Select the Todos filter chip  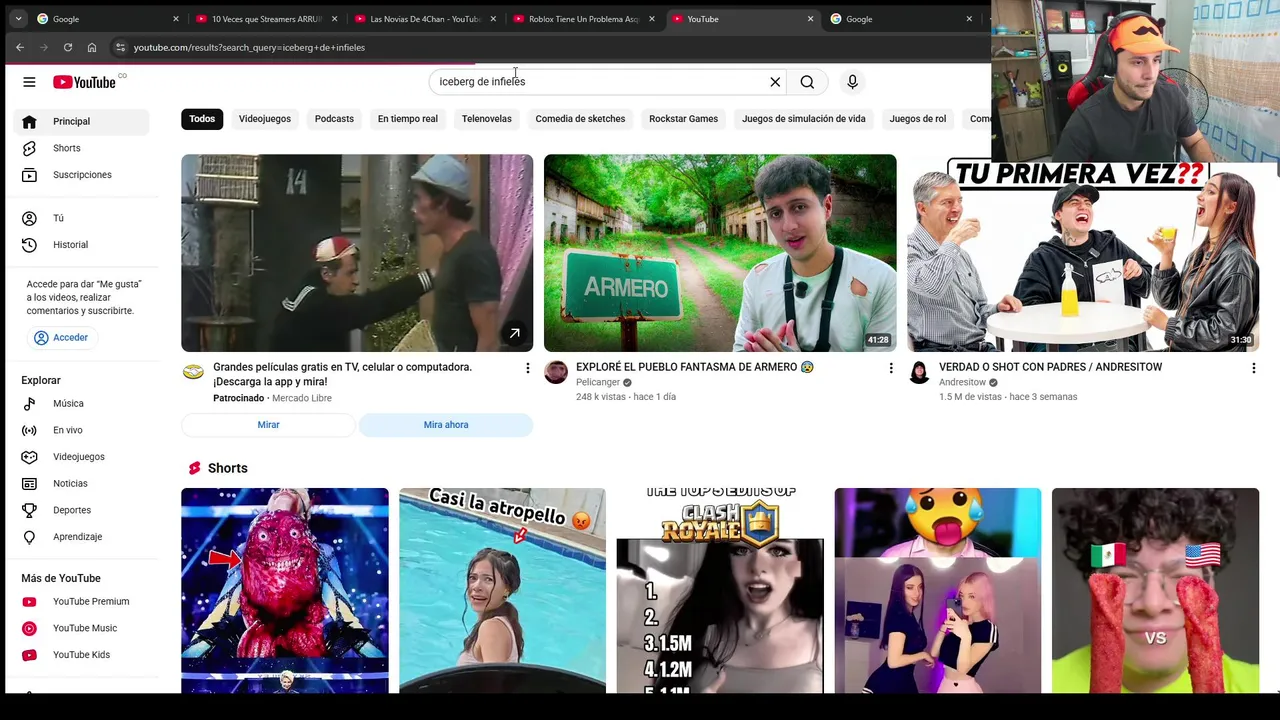(x=202, y=119)
